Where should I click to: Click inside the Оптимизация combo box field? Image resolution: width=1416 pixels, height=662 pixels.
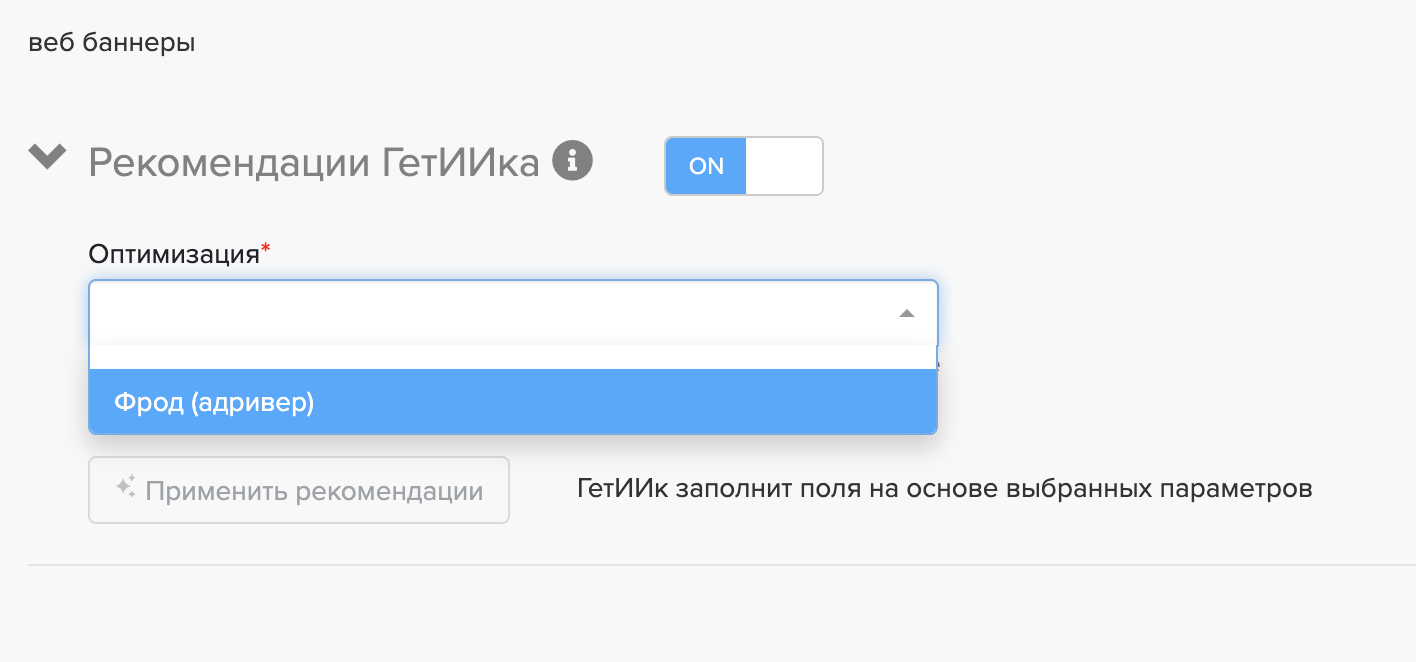click(x=490, y=314)
